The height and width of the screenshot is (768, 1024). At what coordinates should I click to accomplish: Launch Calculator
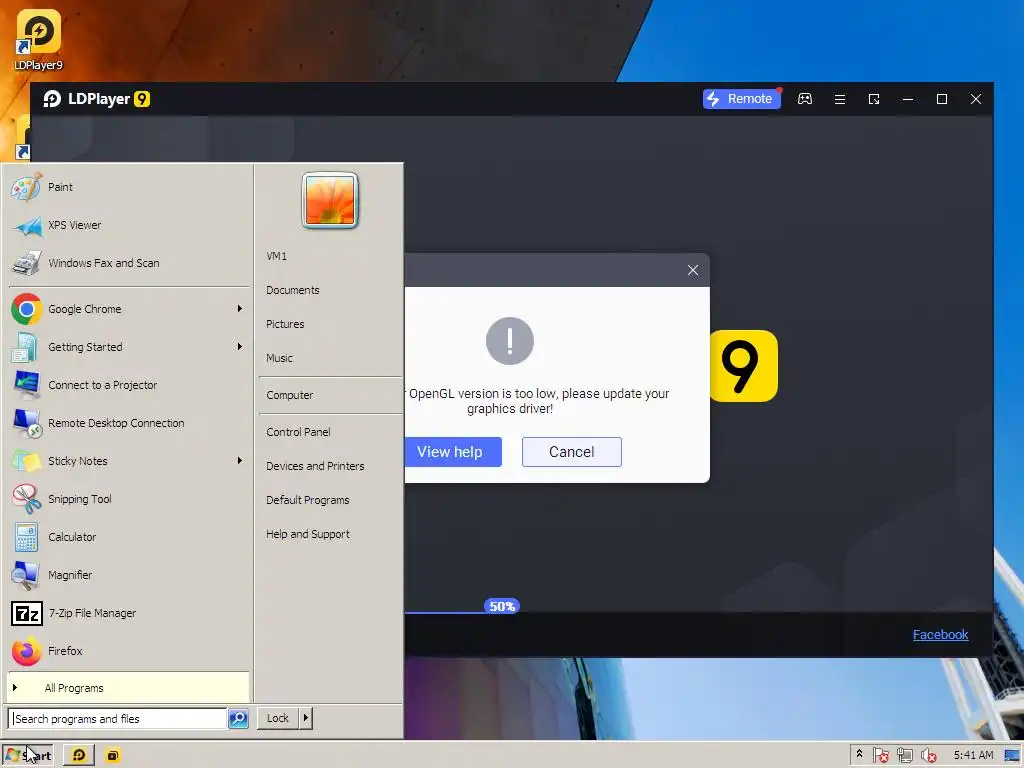click(x=129, y=537)
